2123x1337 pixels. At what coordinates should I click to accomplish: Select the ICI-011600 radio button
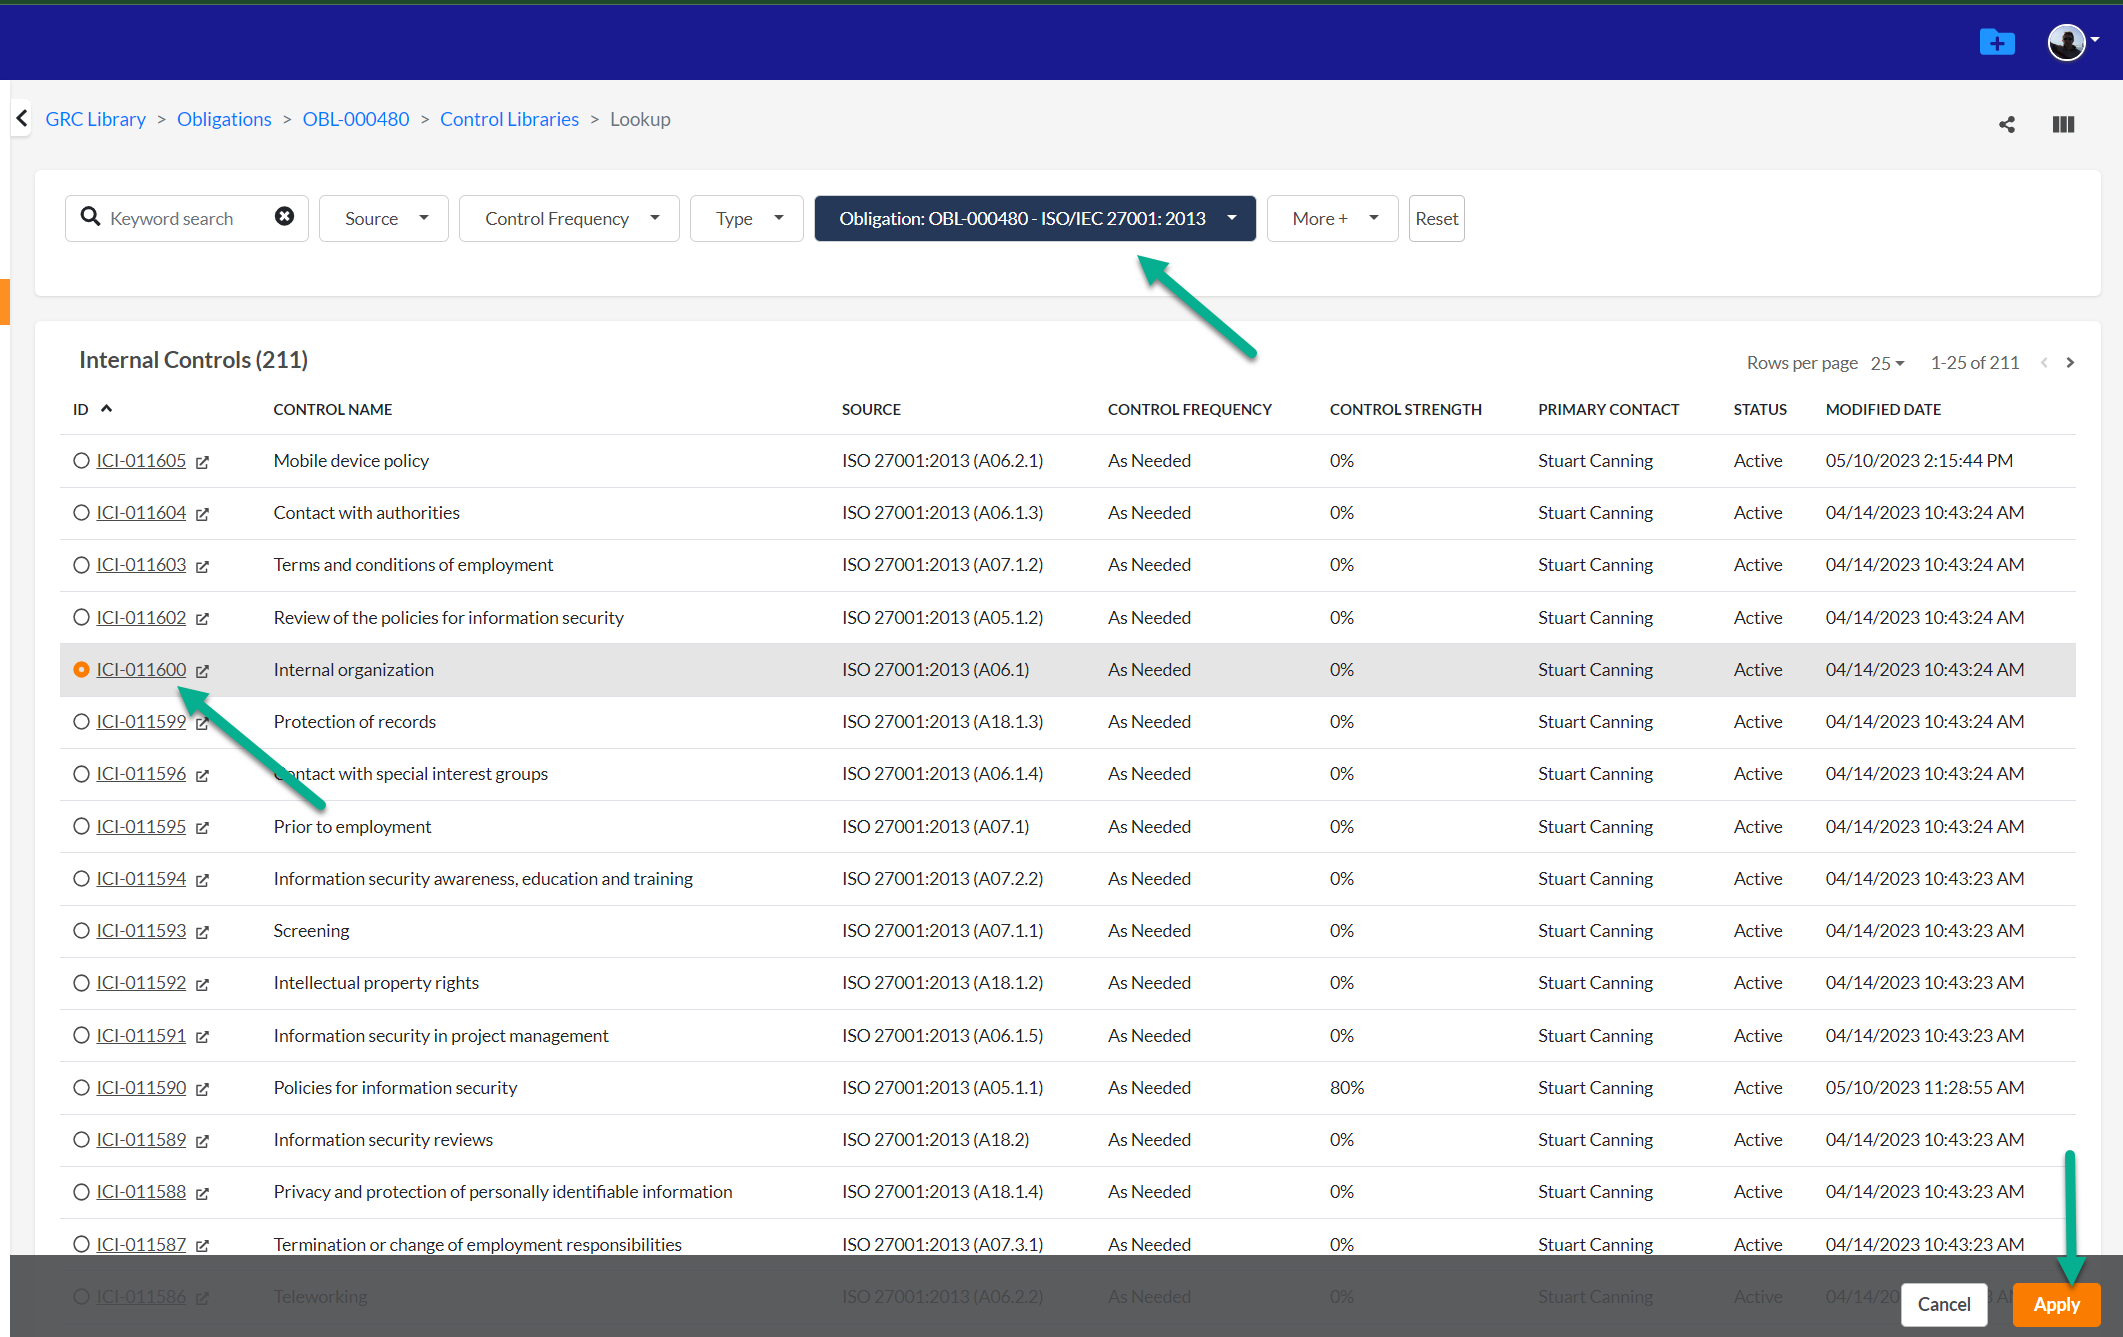tap(81, 670)
